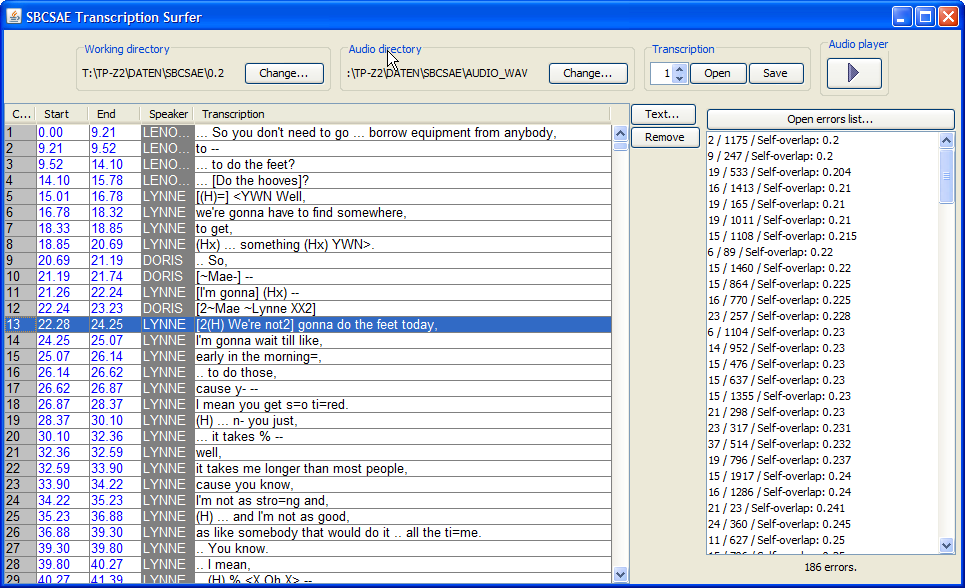Change the audio directory
This screenshot has height=588, width=965.
click(588, 73)
